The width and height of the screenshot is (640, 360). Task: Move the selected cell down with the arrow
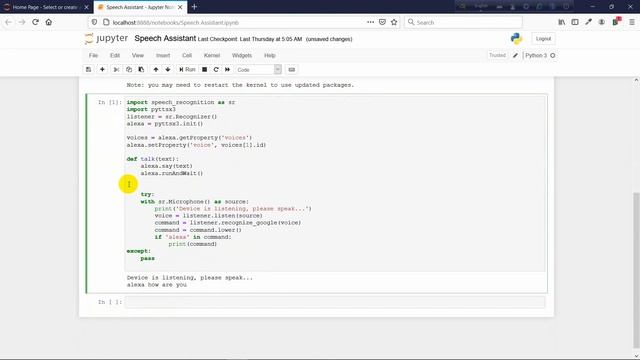click(x=168, y=69)
